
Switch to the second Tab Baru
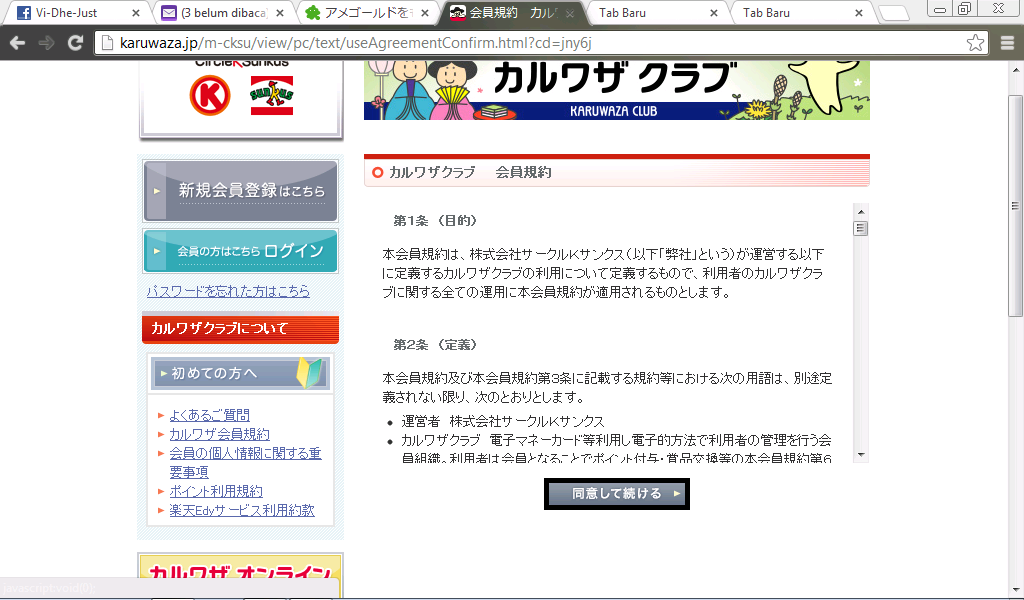(x=796, y=12)
